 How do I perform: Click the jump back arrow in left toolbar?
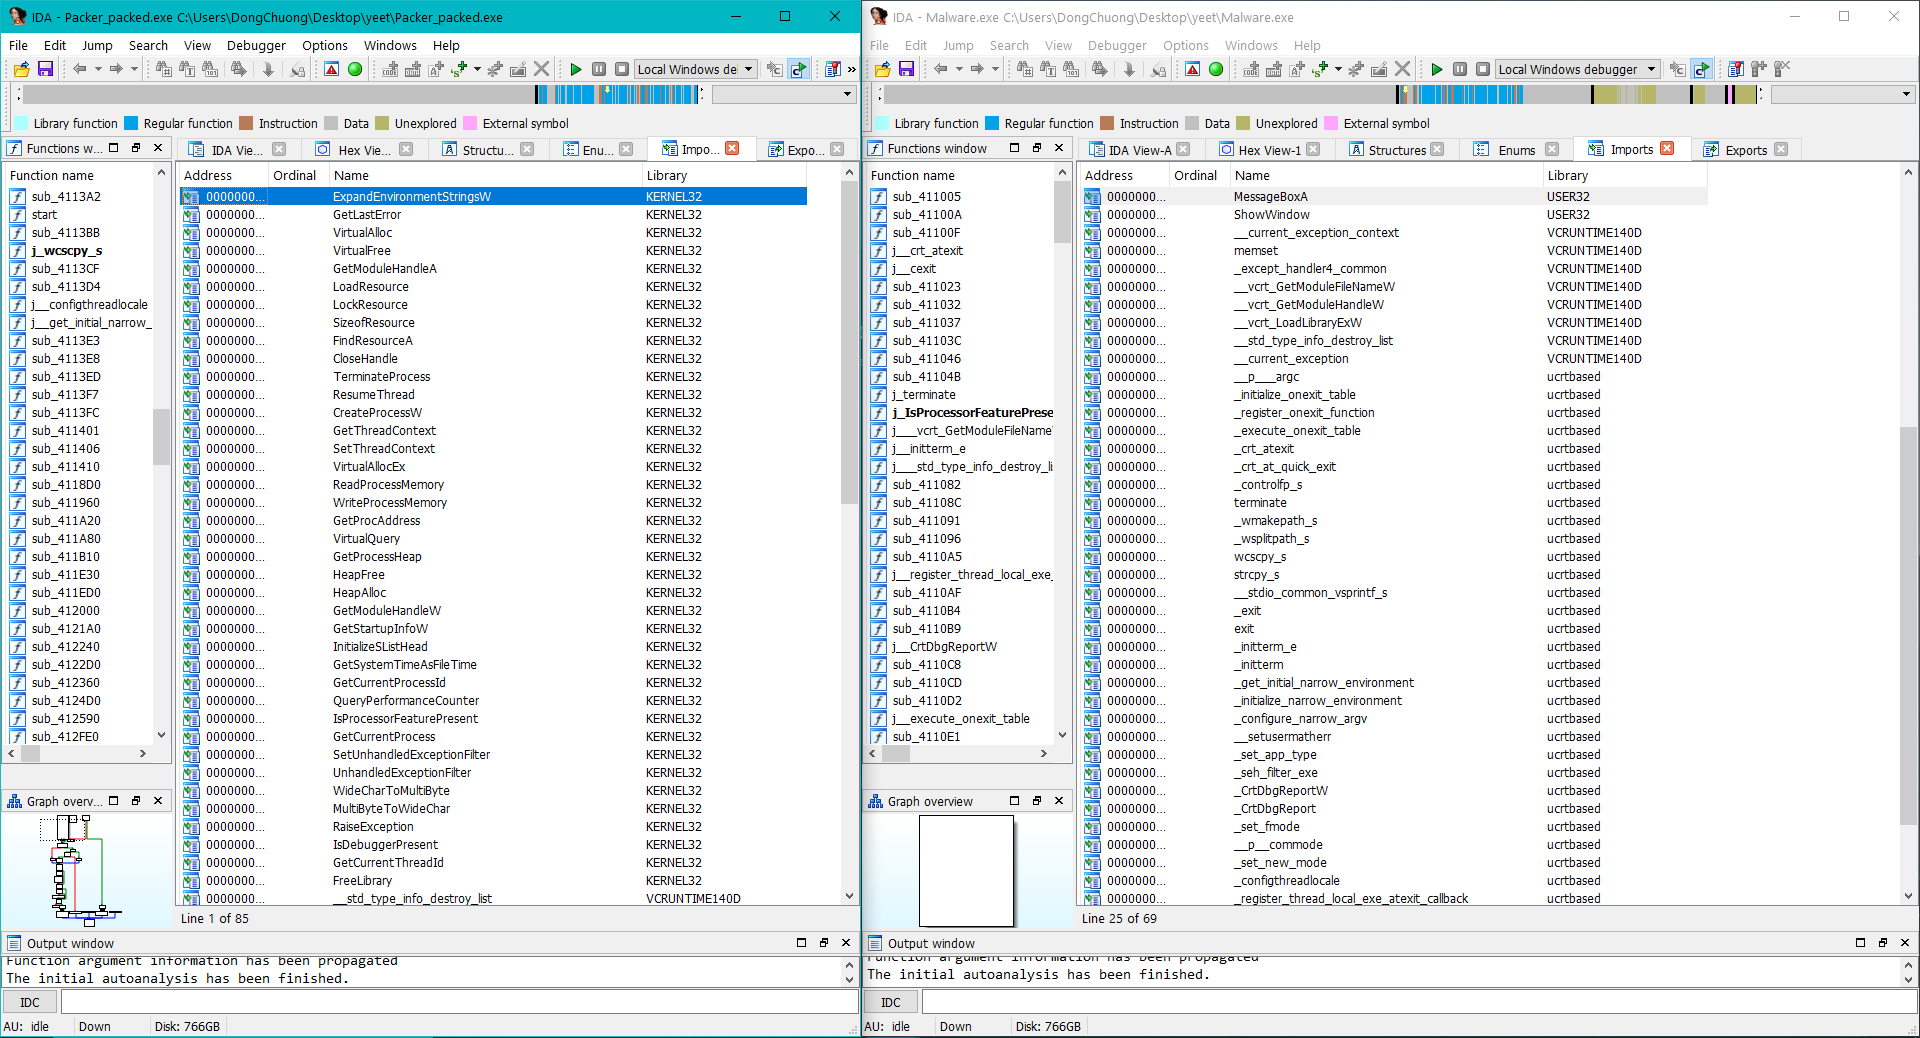pos(80,69)
